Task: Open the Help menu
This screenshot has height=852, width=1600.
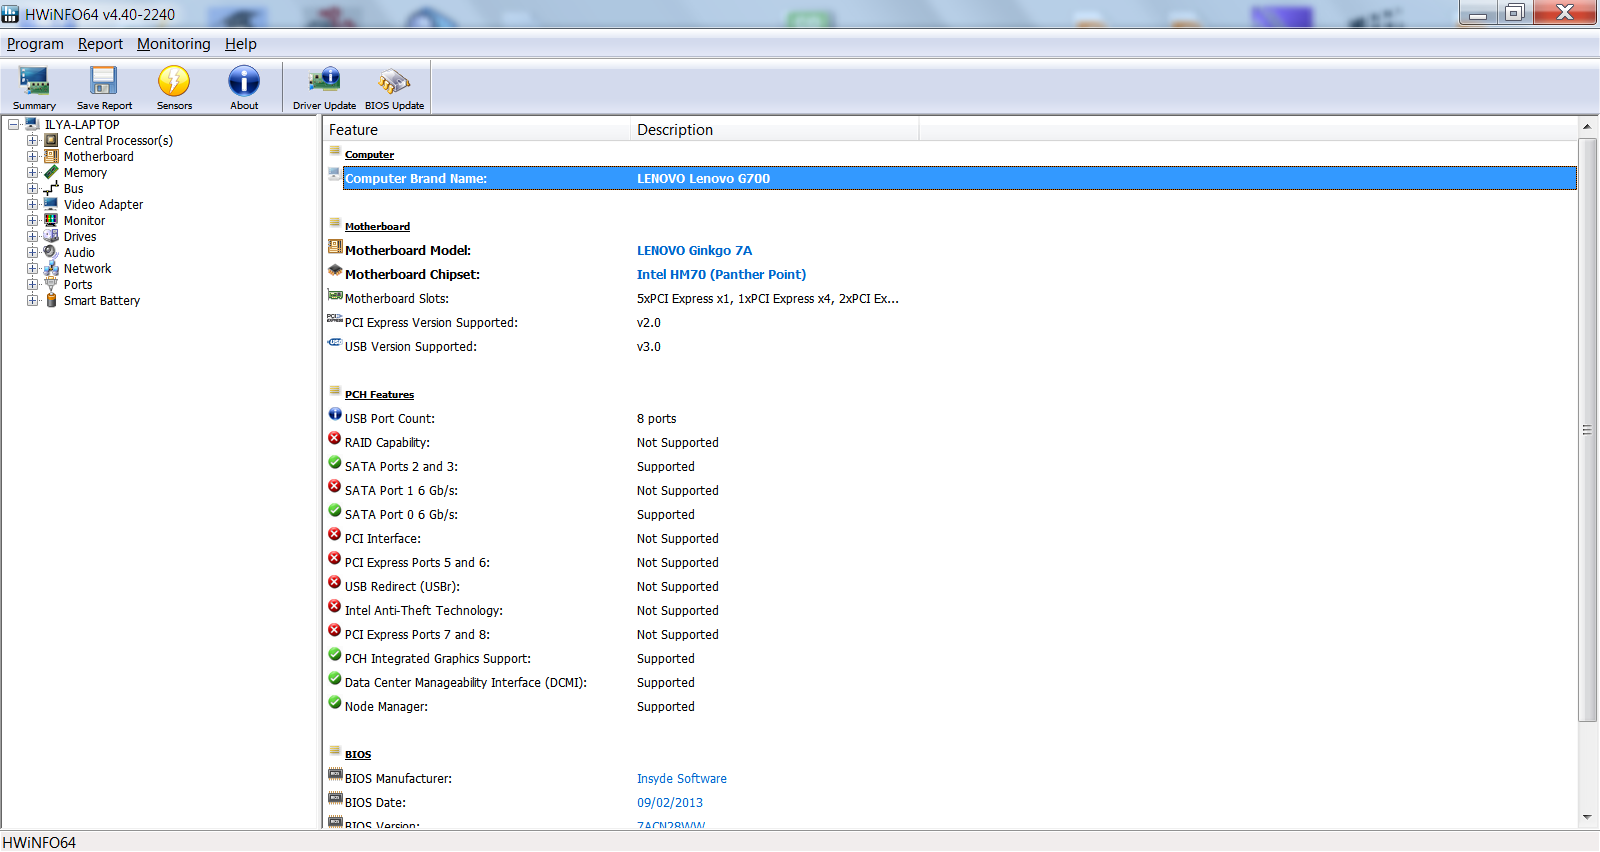Action: tap(241, 44)
